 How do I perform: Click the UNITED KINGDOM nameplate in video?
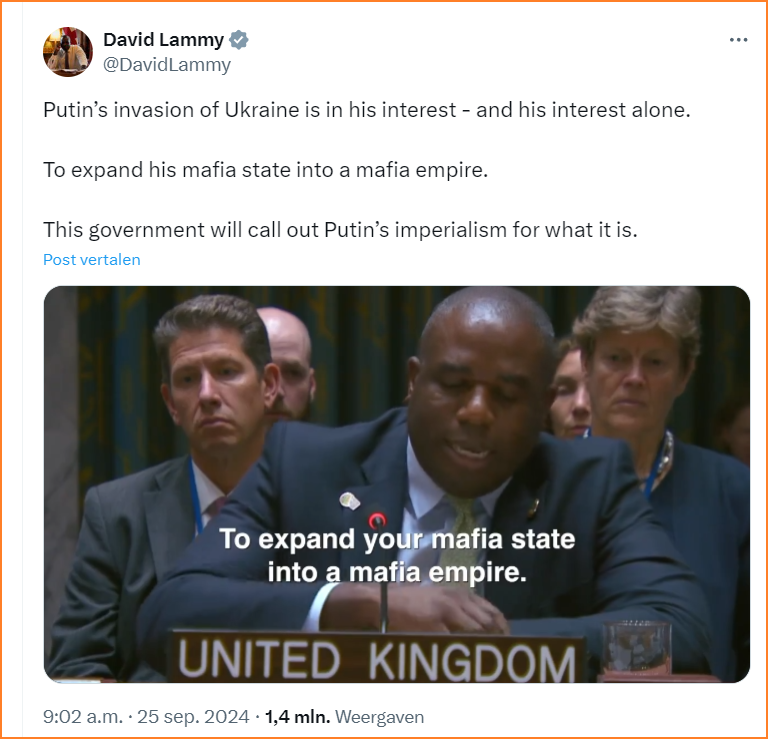click(377, 658)
